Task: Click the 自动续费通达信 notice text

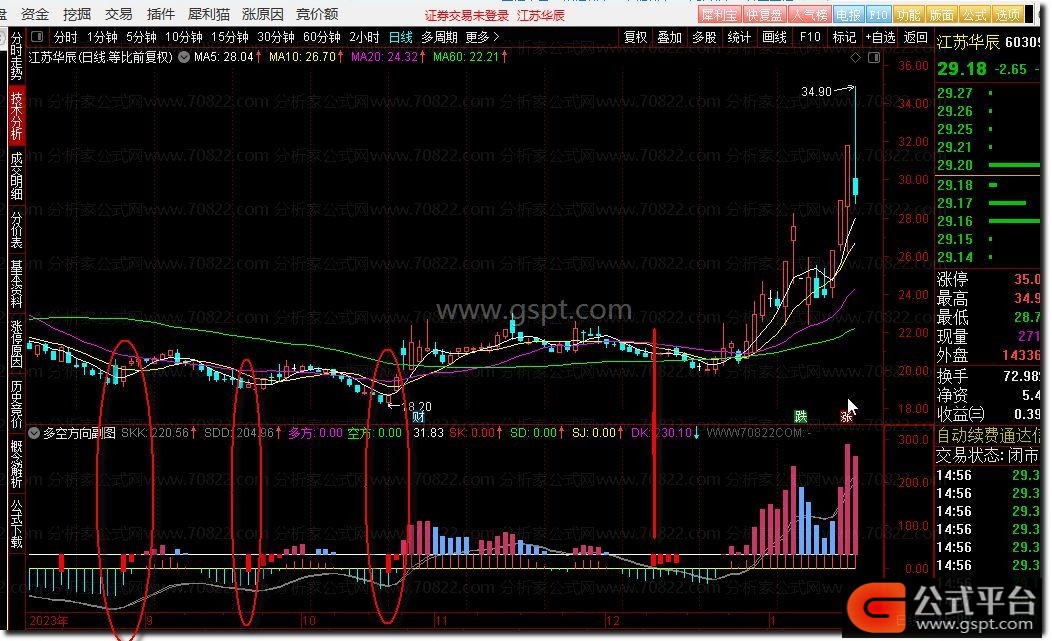Action: tap(988, 436)
